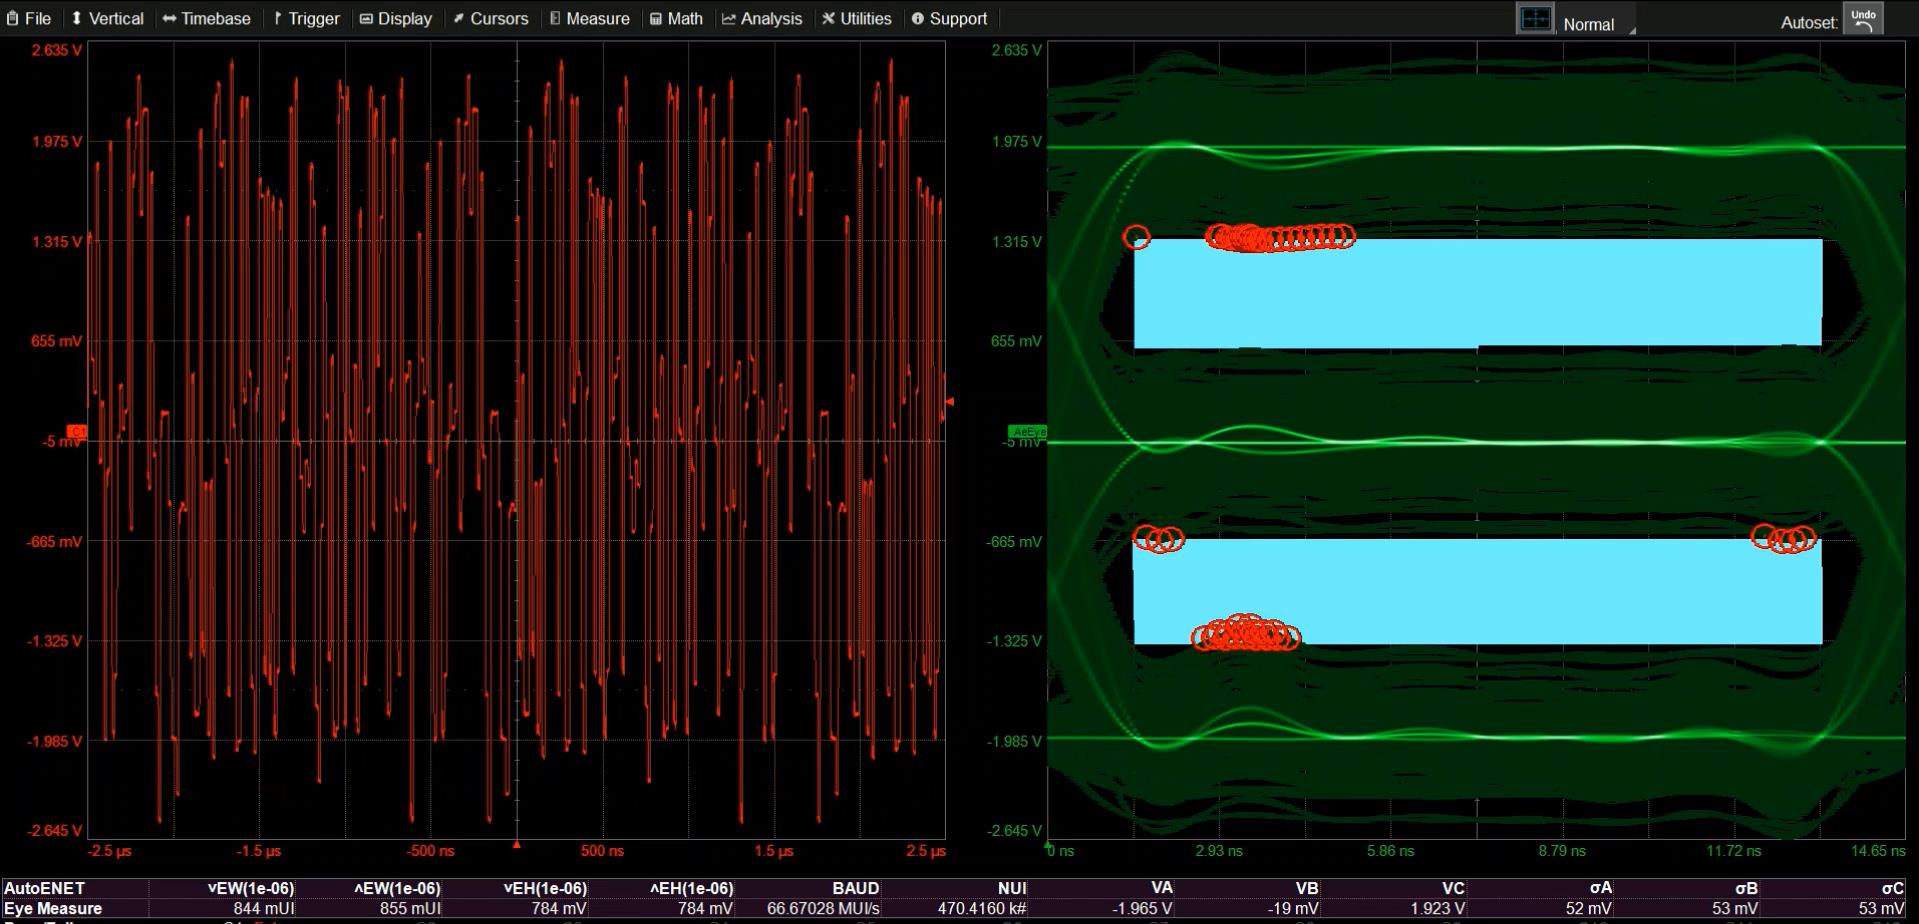1919x924 pixels.
Task: Expand the Normal display mode dropdown
Action: pyautogui.click(x=1598, y=24)
